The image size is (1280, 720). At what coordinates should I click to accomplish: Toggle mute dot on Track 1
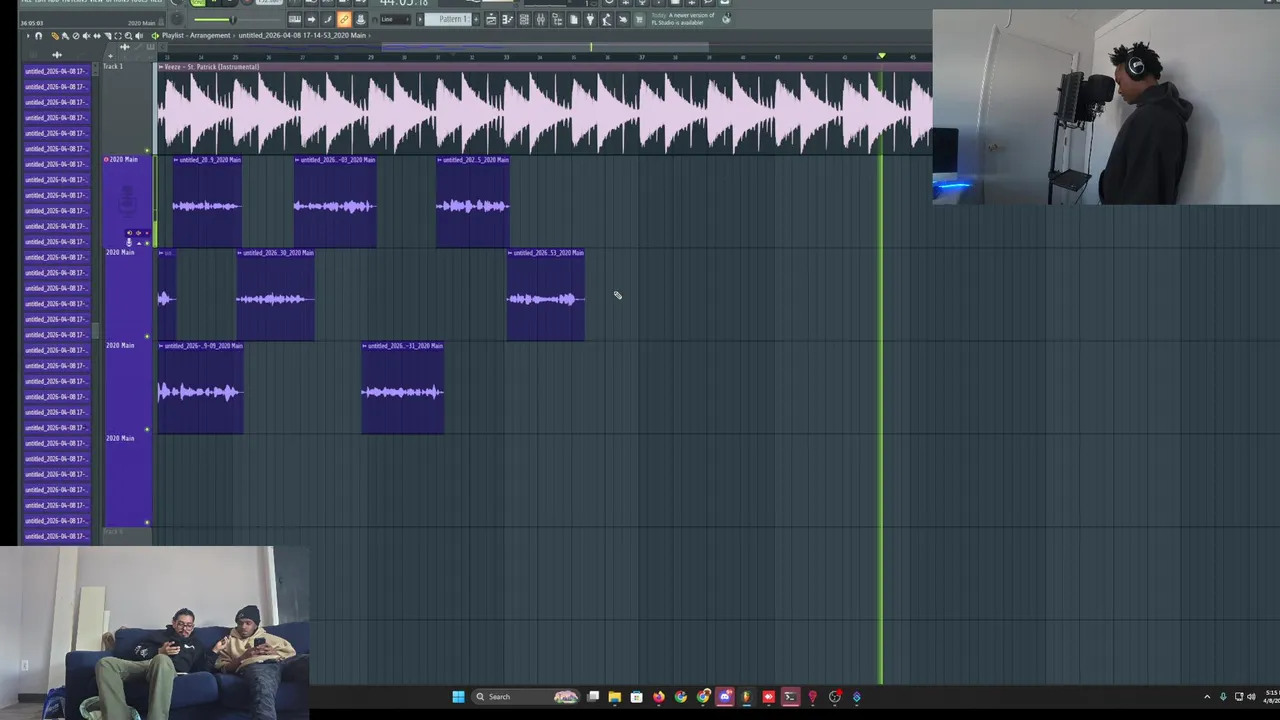point(148,151)
